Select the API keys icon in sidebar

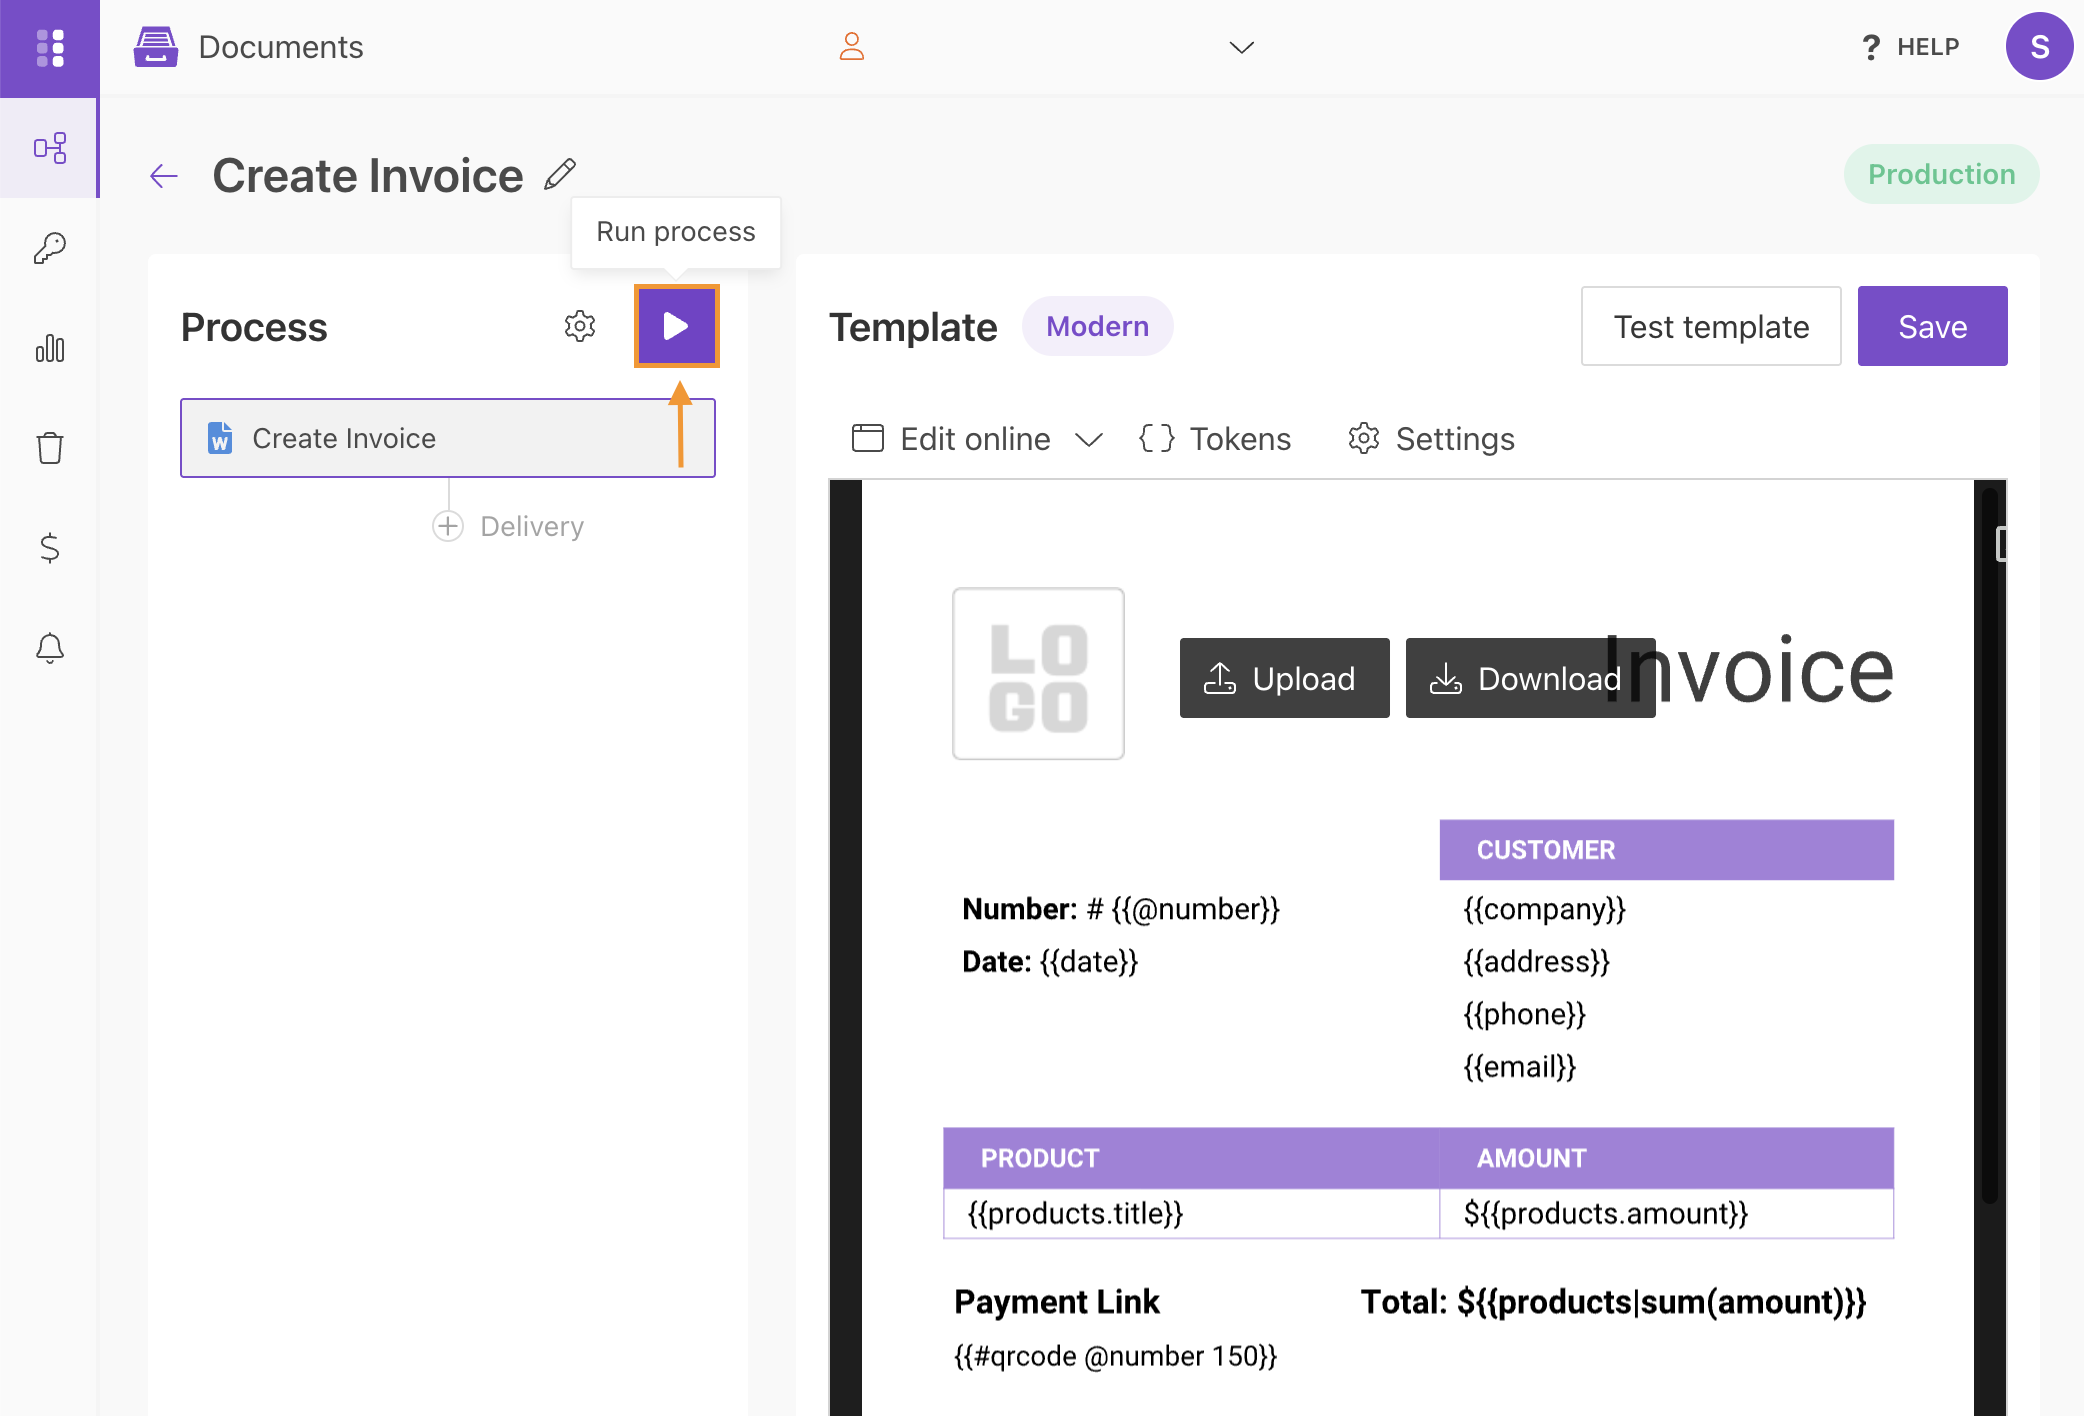(50, 248)
